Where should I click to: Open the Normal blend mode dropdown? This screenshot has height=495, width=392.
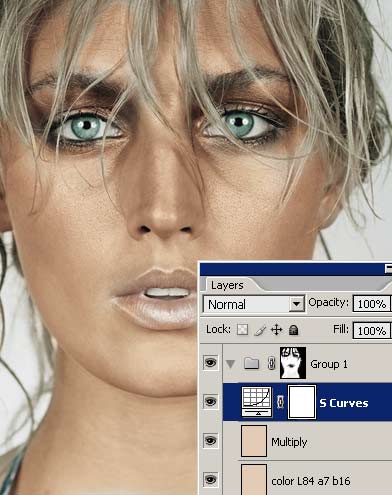point(254,304)
